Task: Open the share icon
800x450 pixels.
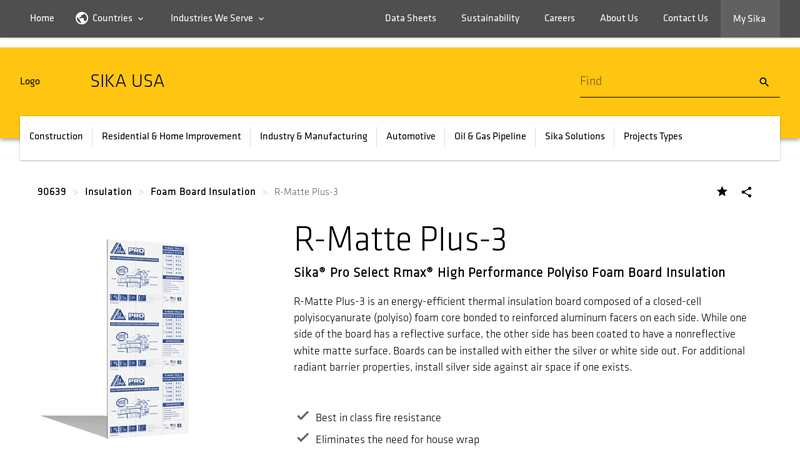Action: pos(746,192)
